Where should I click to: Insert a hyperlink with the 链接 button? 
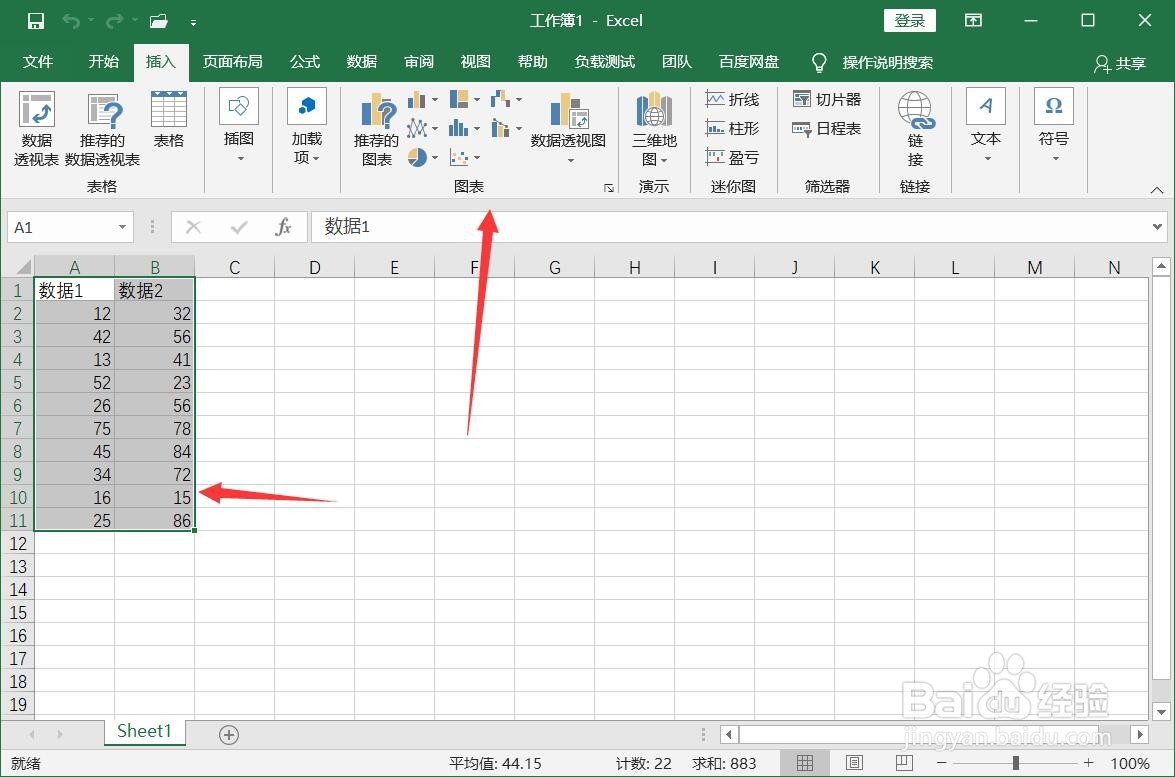[x=915, y=128]
